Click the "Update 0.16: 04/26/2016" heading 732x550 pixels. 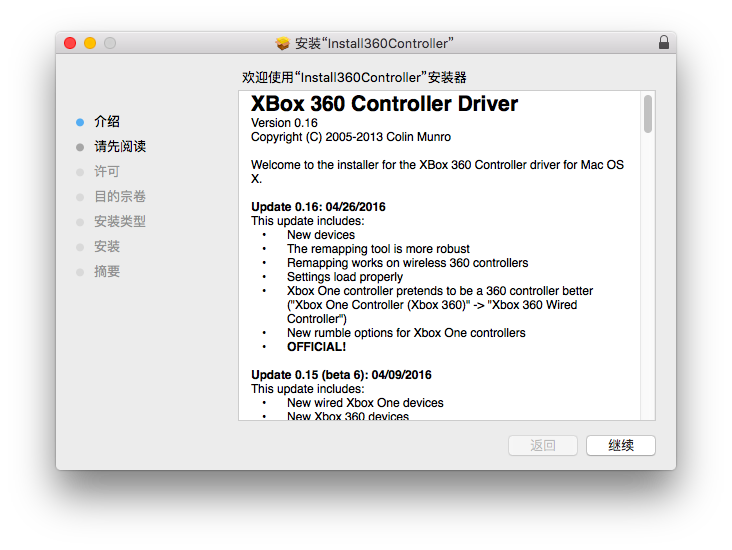pos(318,207)
